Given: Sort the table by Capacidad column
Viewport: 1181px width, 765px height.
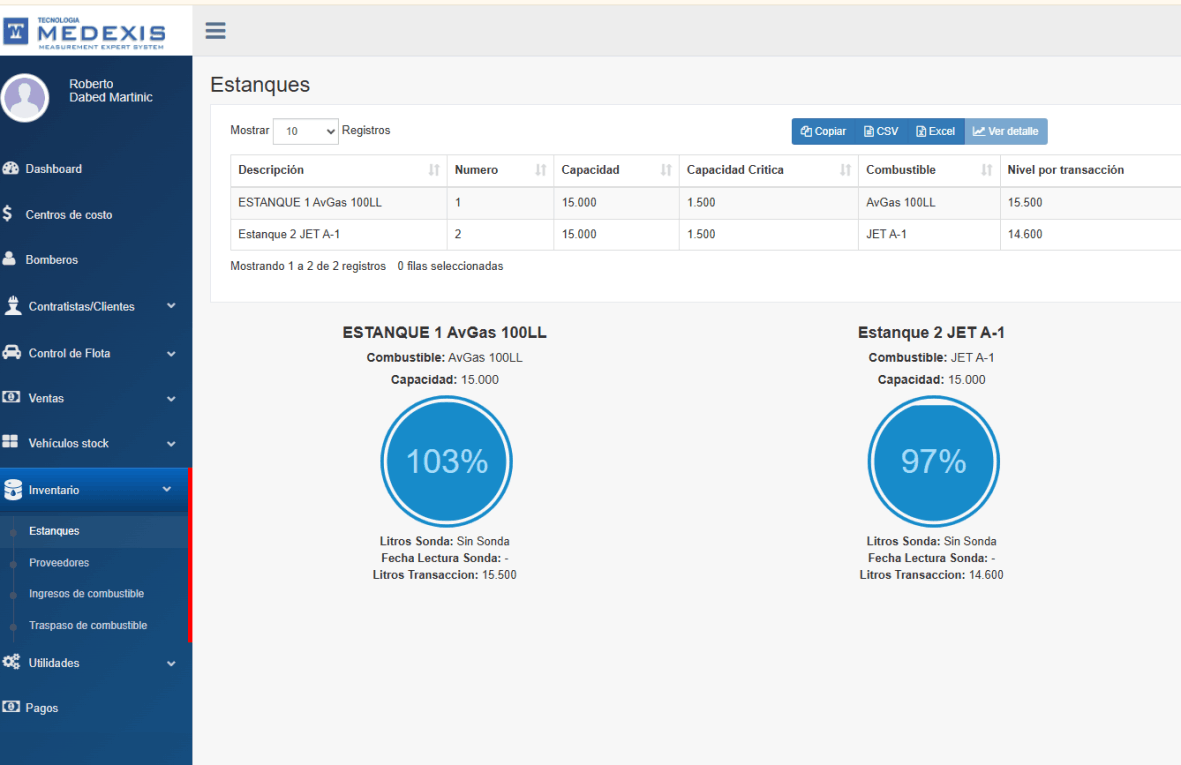Looking at the screenshot, I should tap(602, 170).
